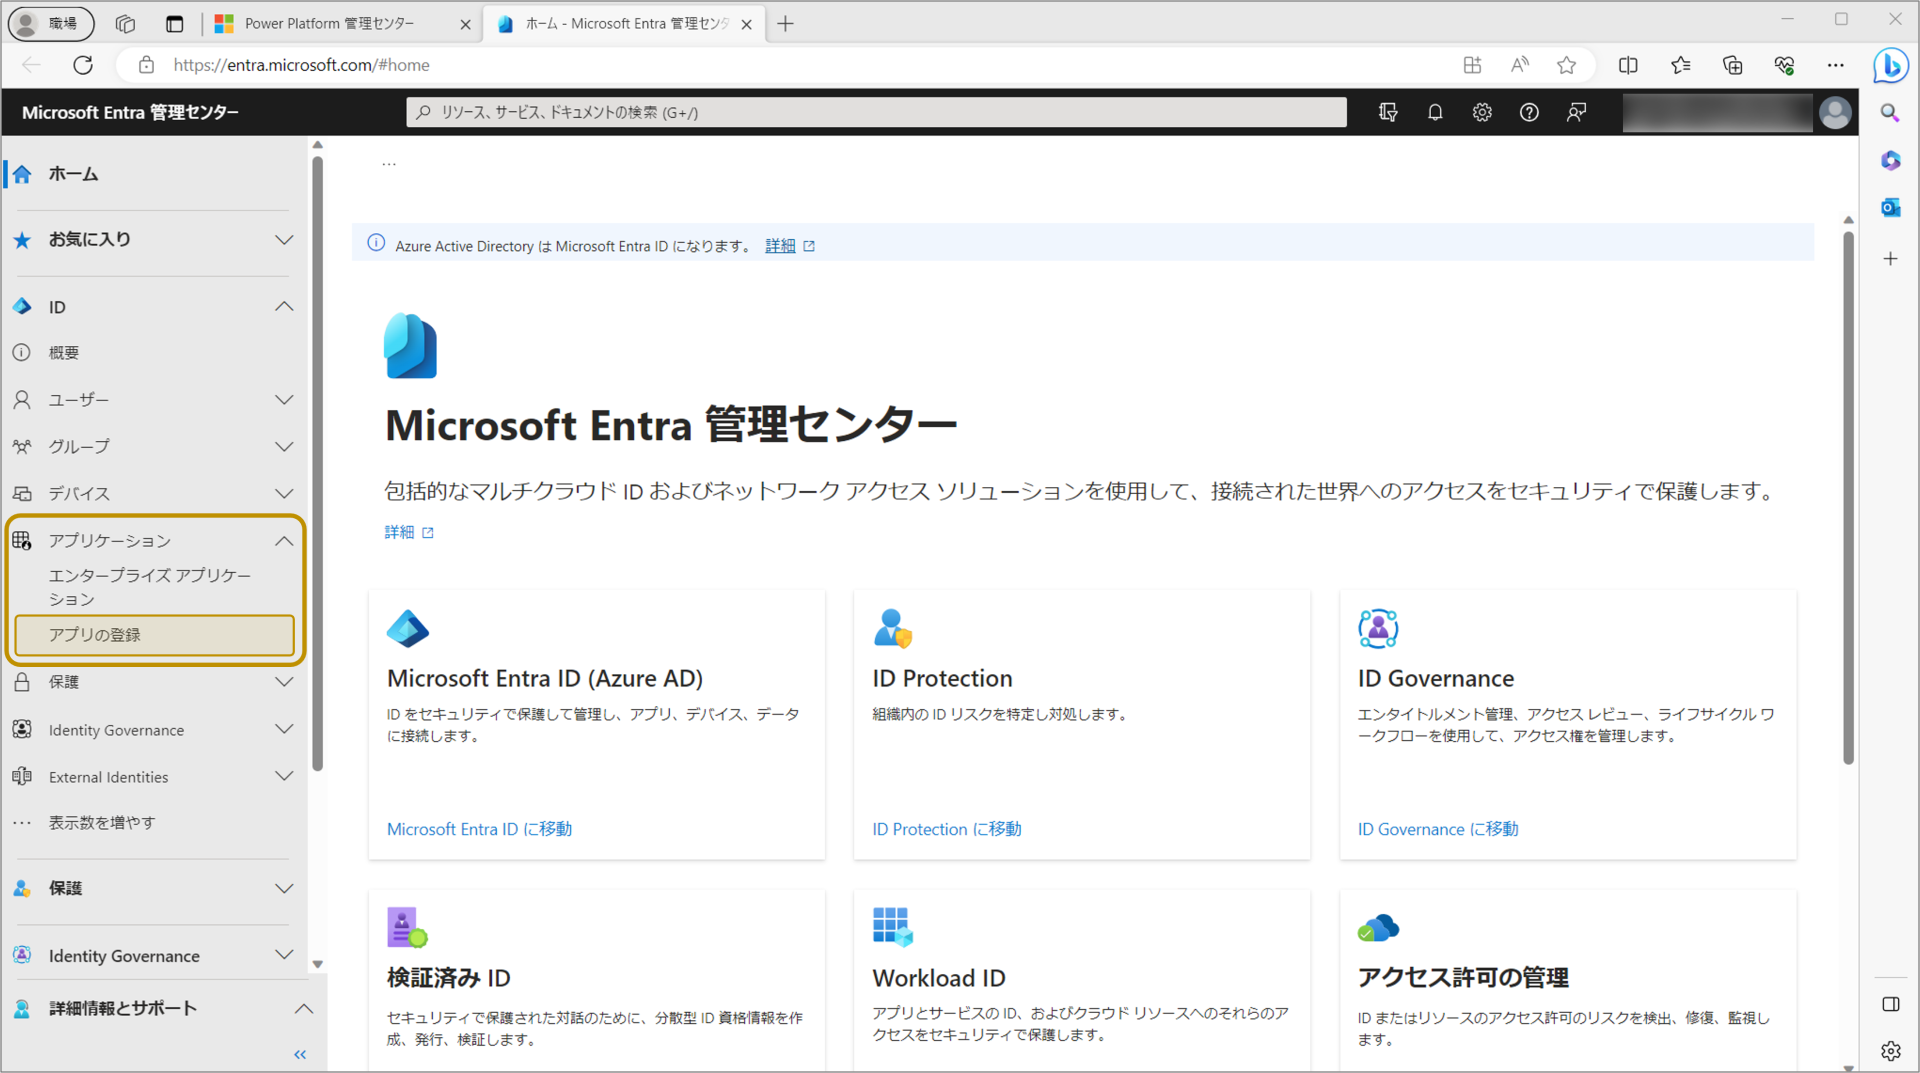Image resolution: width=1920 pixels, height=1073 pixels.
Task: Open the Edge sidebar search icon
Action: point(1890,113)
